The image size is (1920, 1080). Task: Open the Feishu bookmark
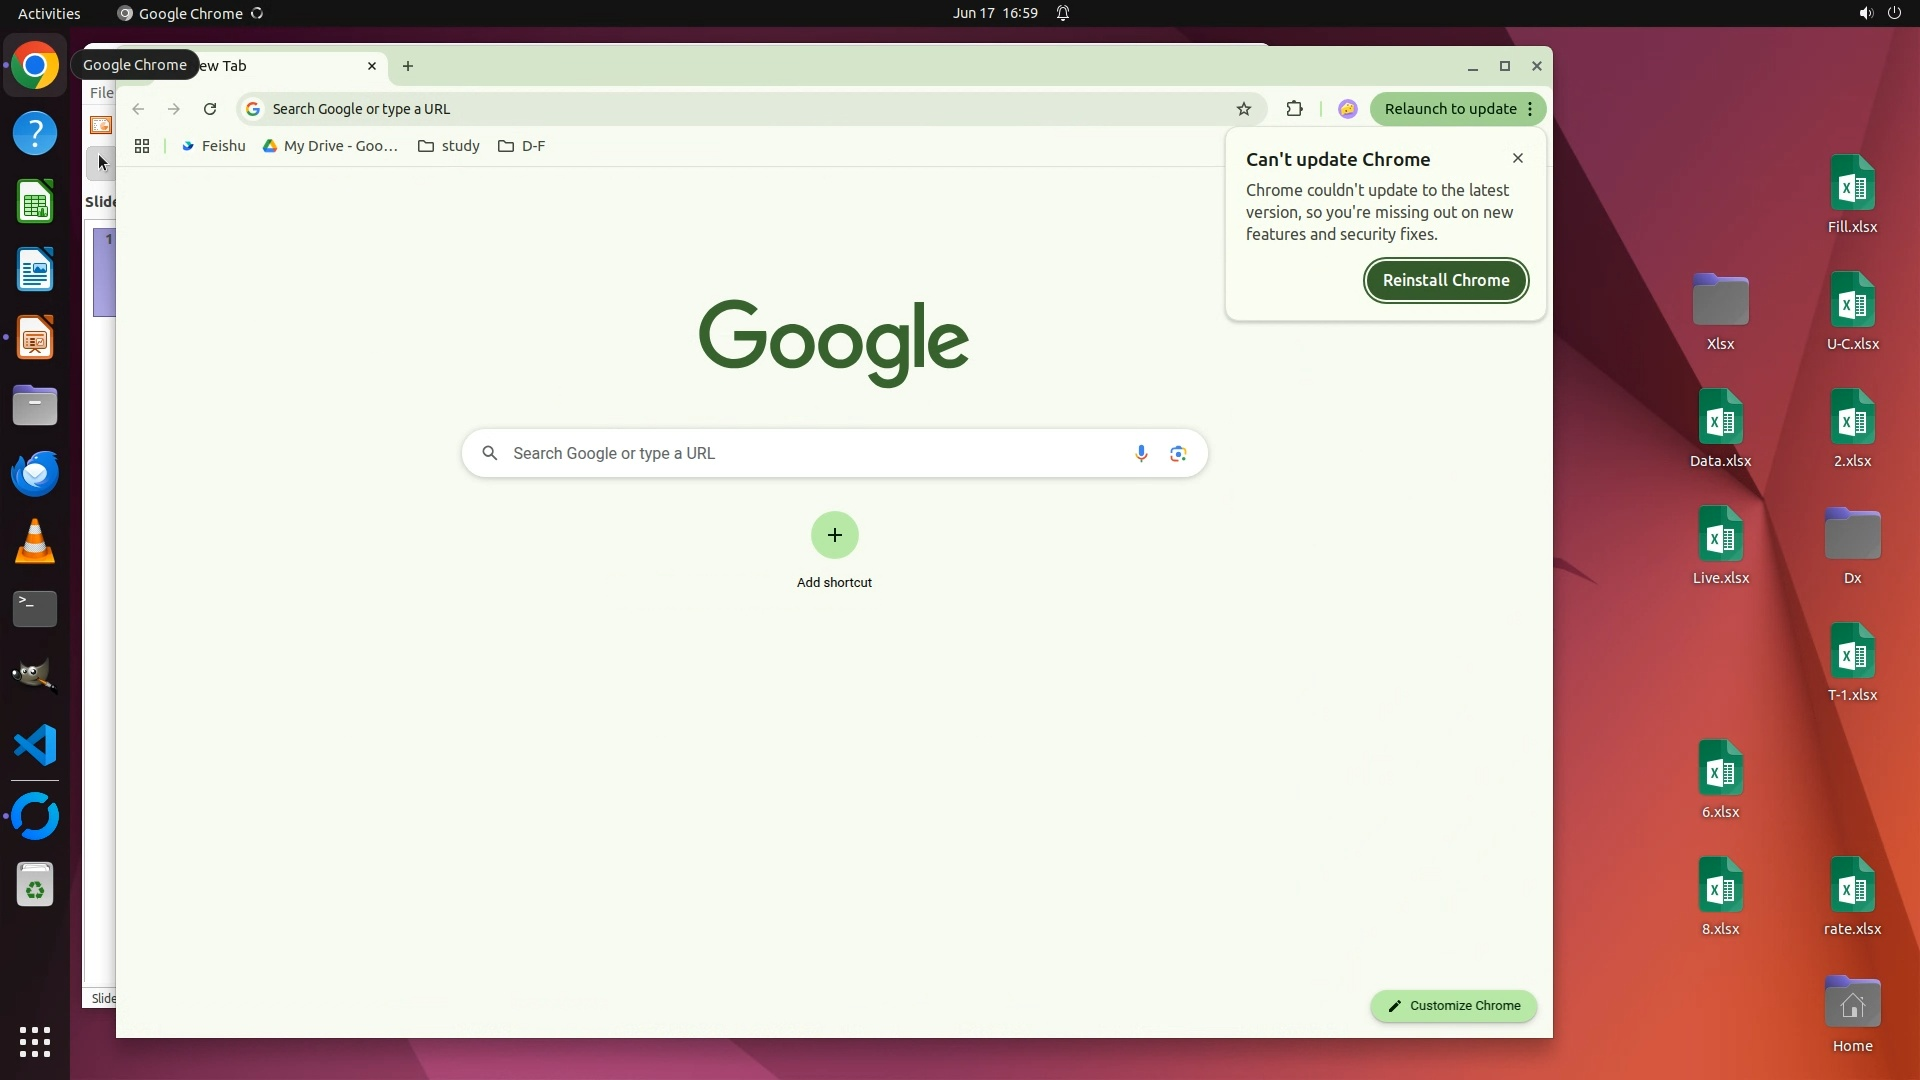click(213, 146)
